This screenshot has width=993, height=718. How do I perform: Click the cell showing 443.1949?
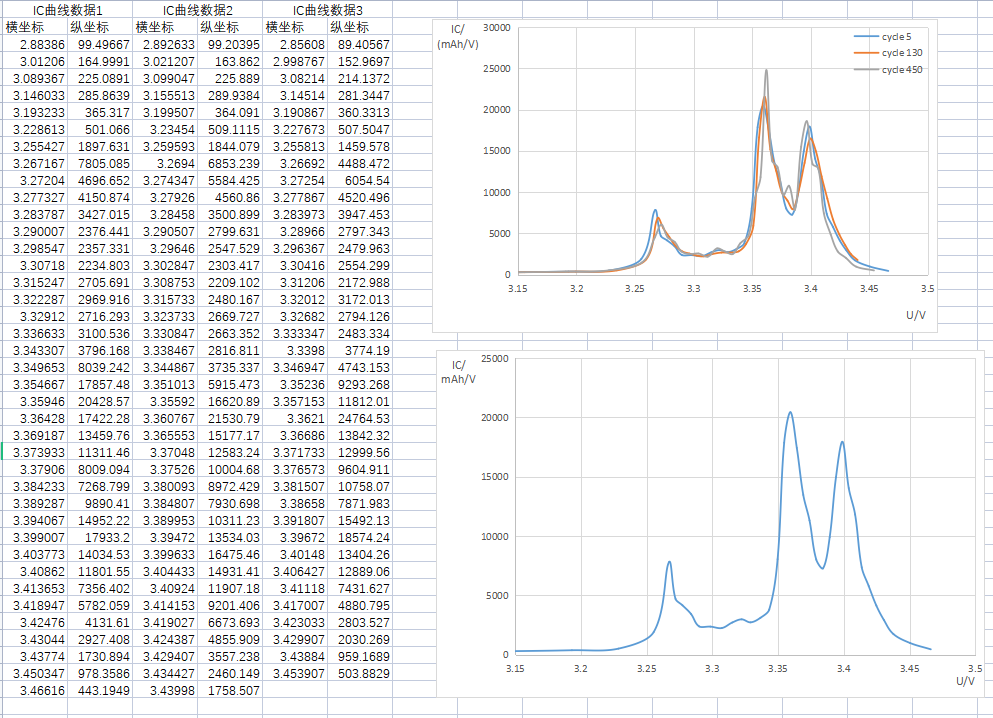pyautogui.click(x=100, y=691)
